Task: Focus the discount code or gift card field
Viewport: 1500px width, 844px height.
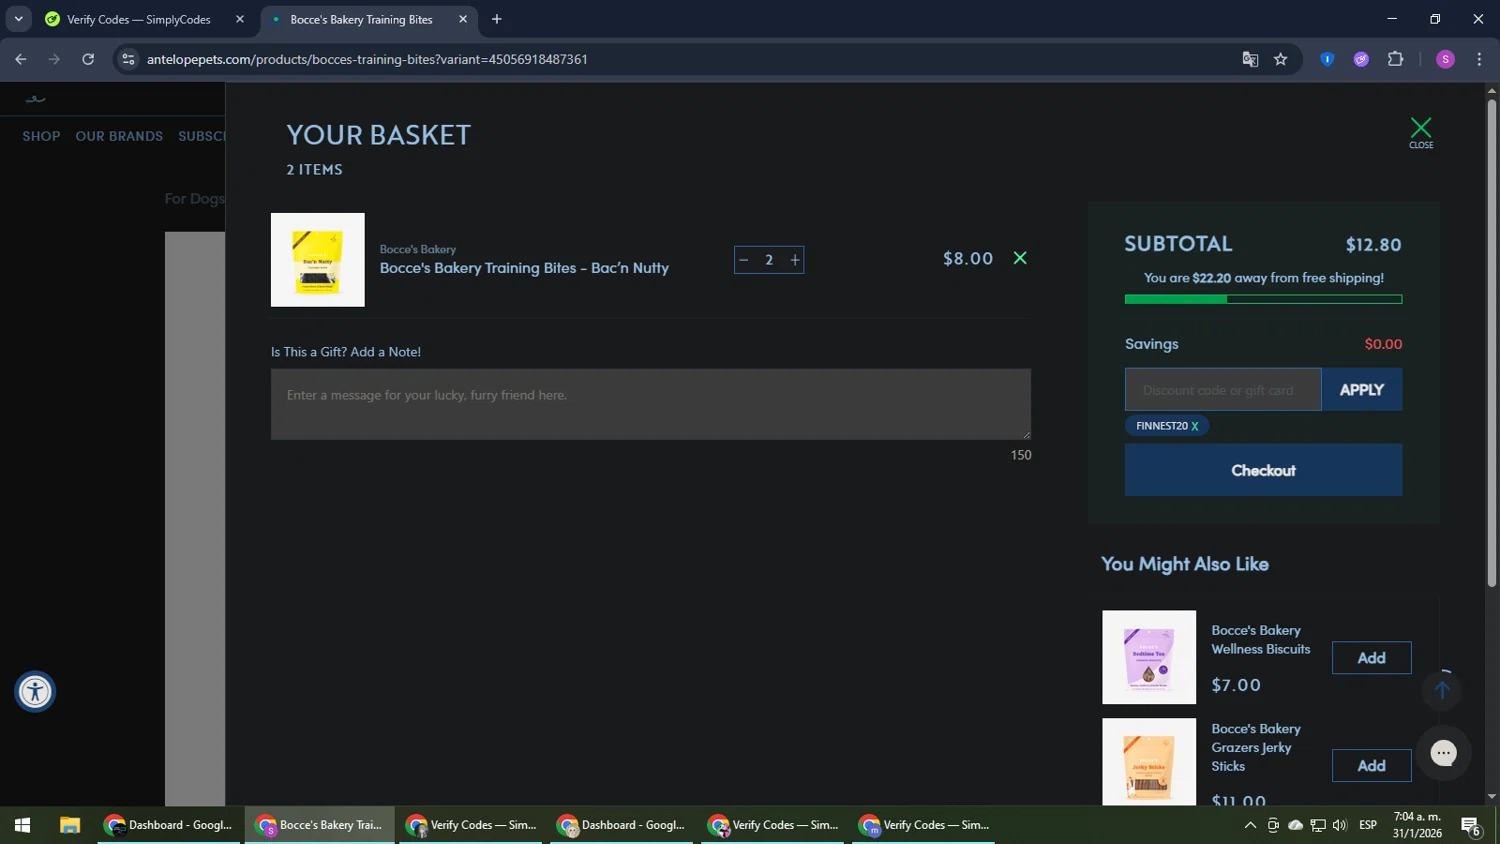Action: point(1223,390)
